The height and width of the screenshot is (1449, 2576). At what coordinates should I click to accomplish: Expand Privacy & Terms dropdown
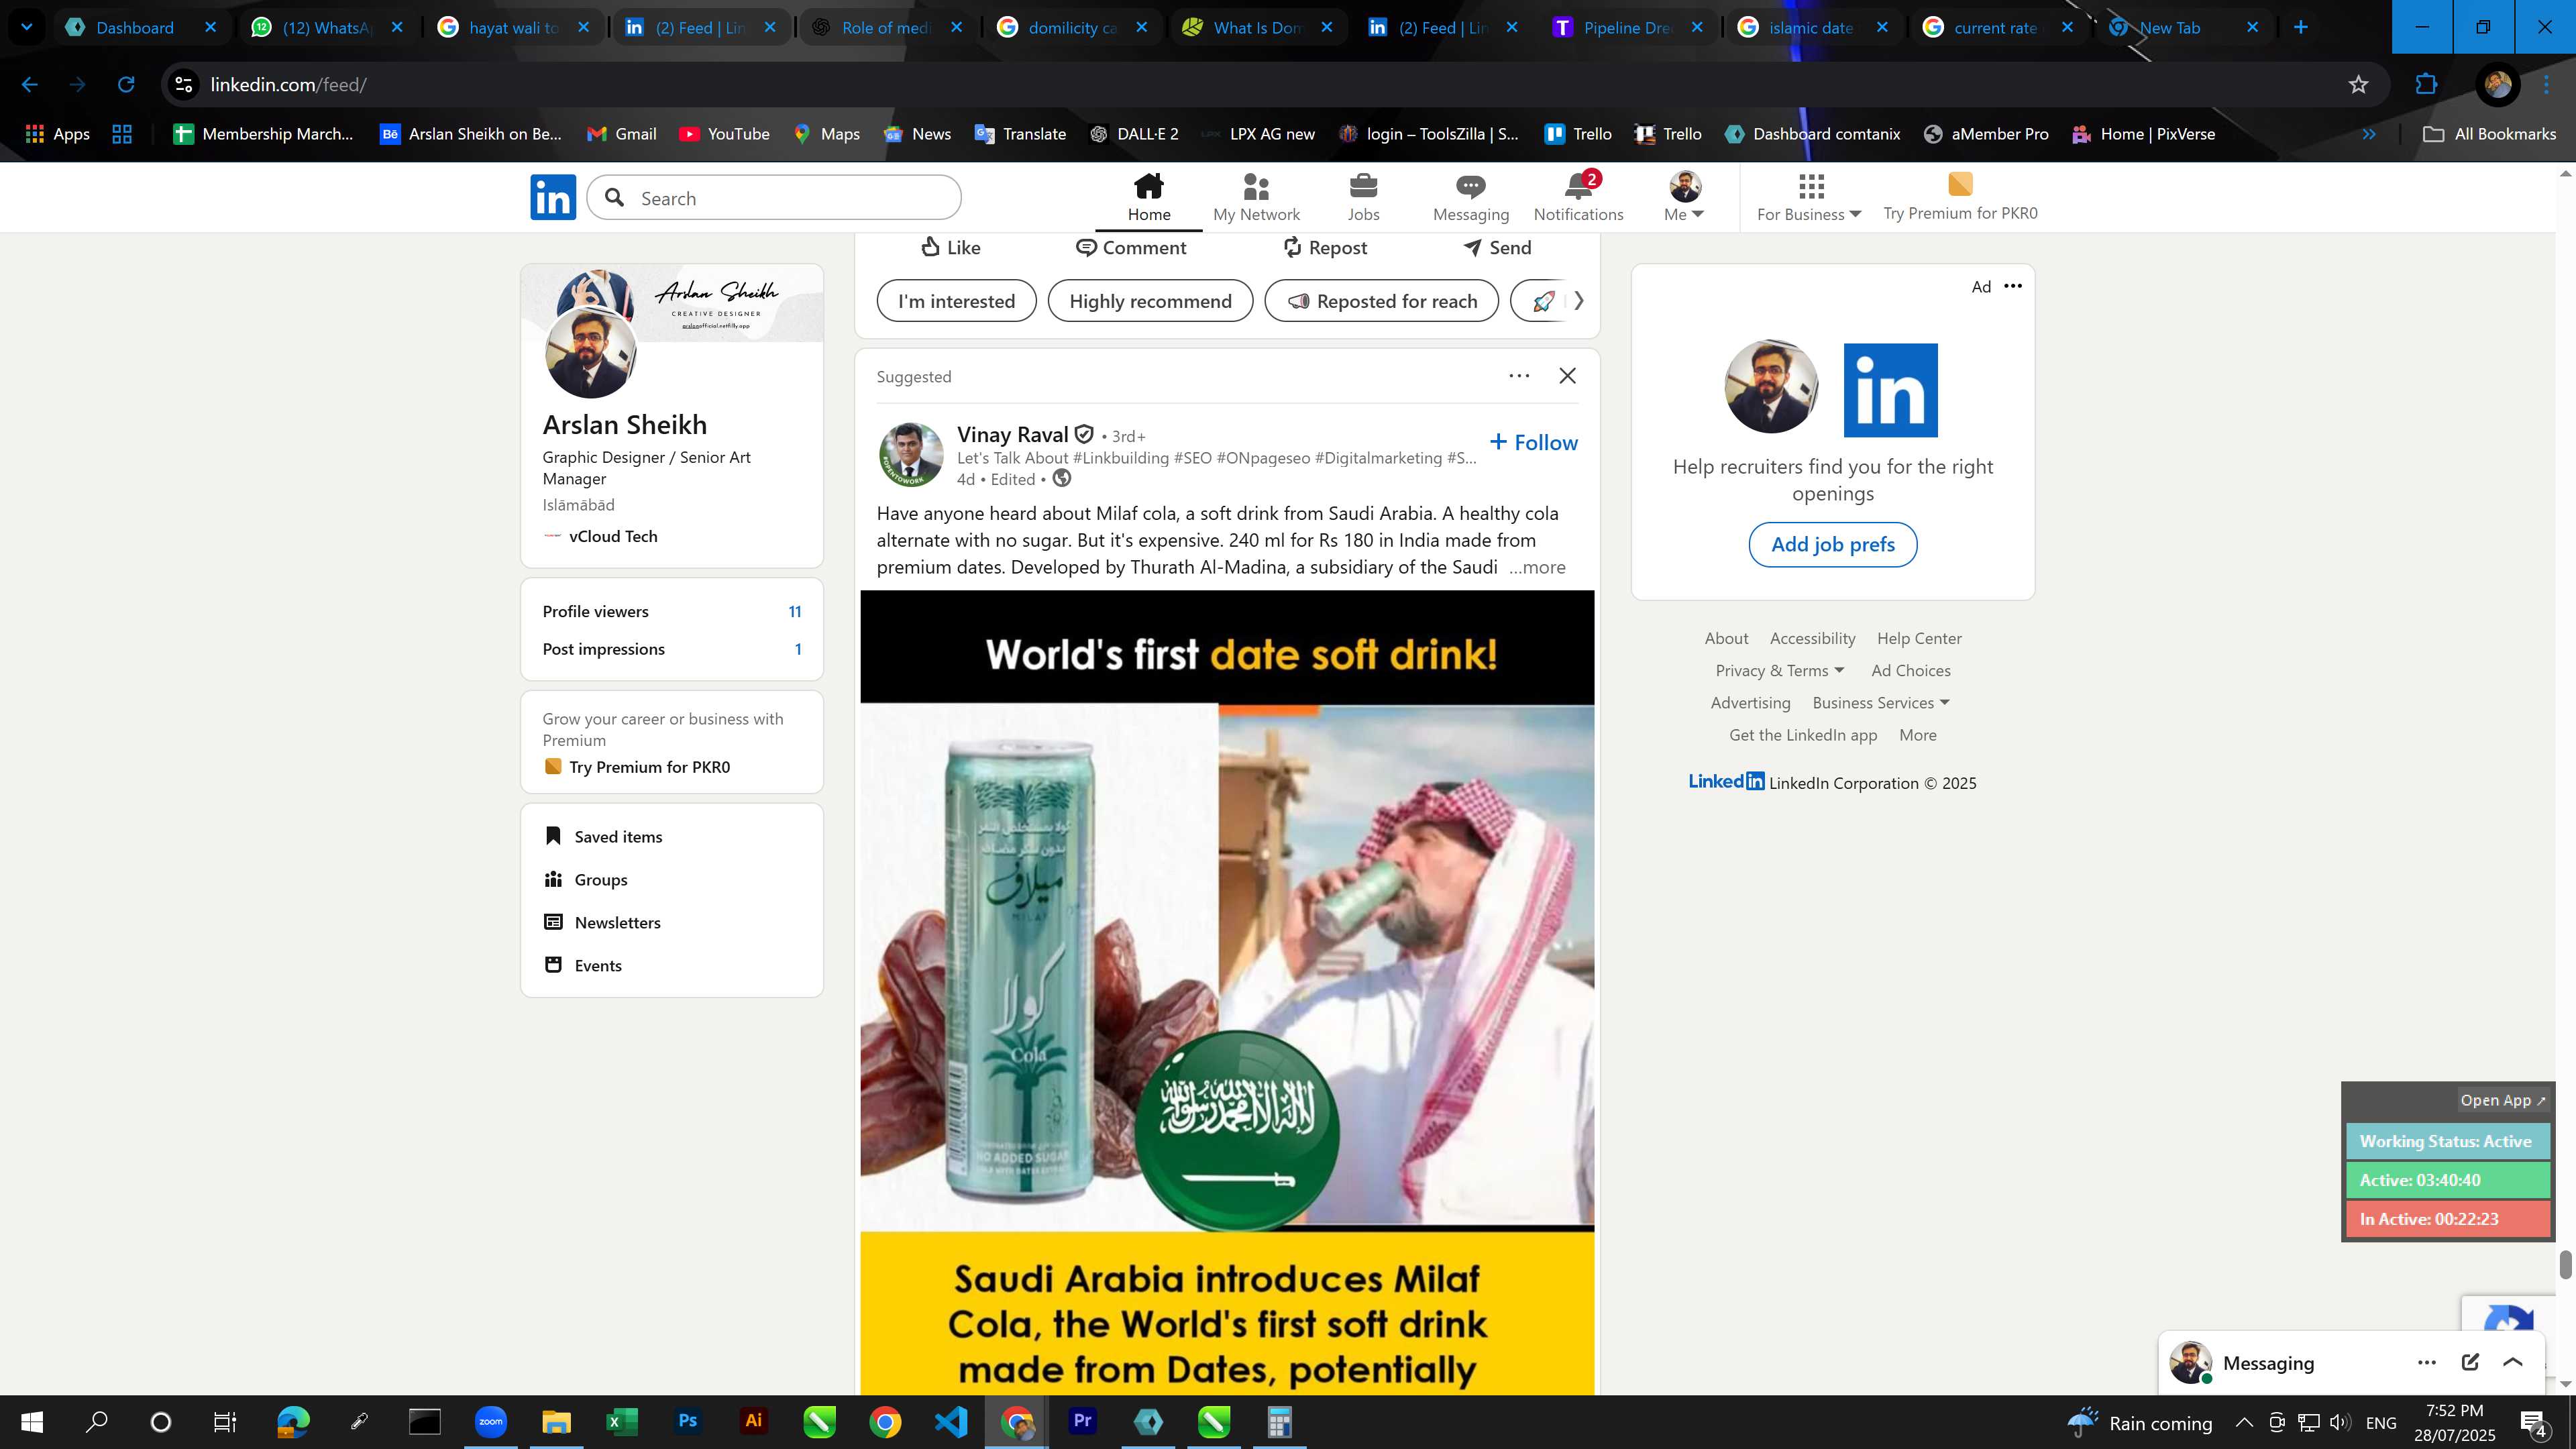[1779, 671]
